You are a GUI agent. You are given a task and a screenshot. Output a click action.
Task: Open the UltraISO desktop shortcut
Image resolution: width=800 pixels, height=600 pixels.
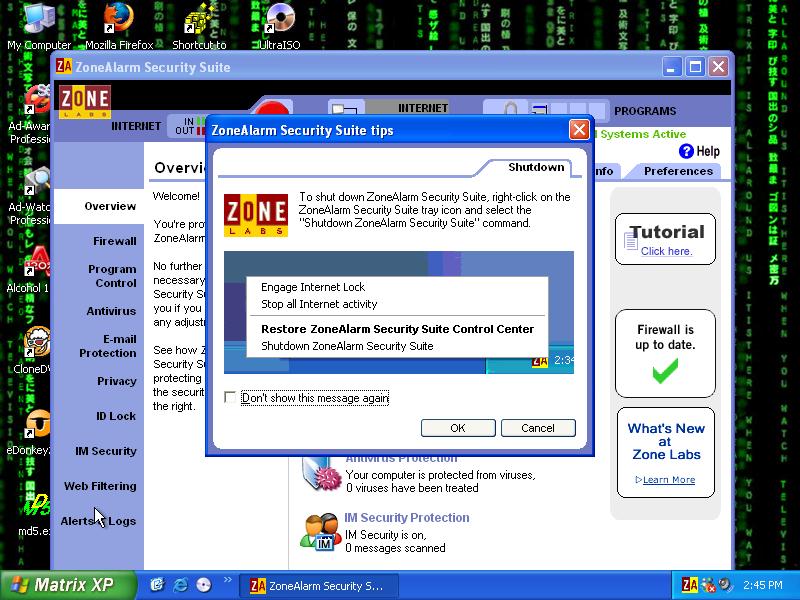click(279, 26)
